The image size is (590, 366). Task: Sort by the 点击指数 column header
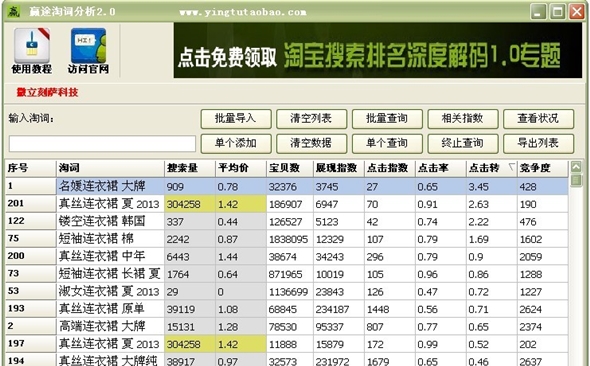pos(389,168)
